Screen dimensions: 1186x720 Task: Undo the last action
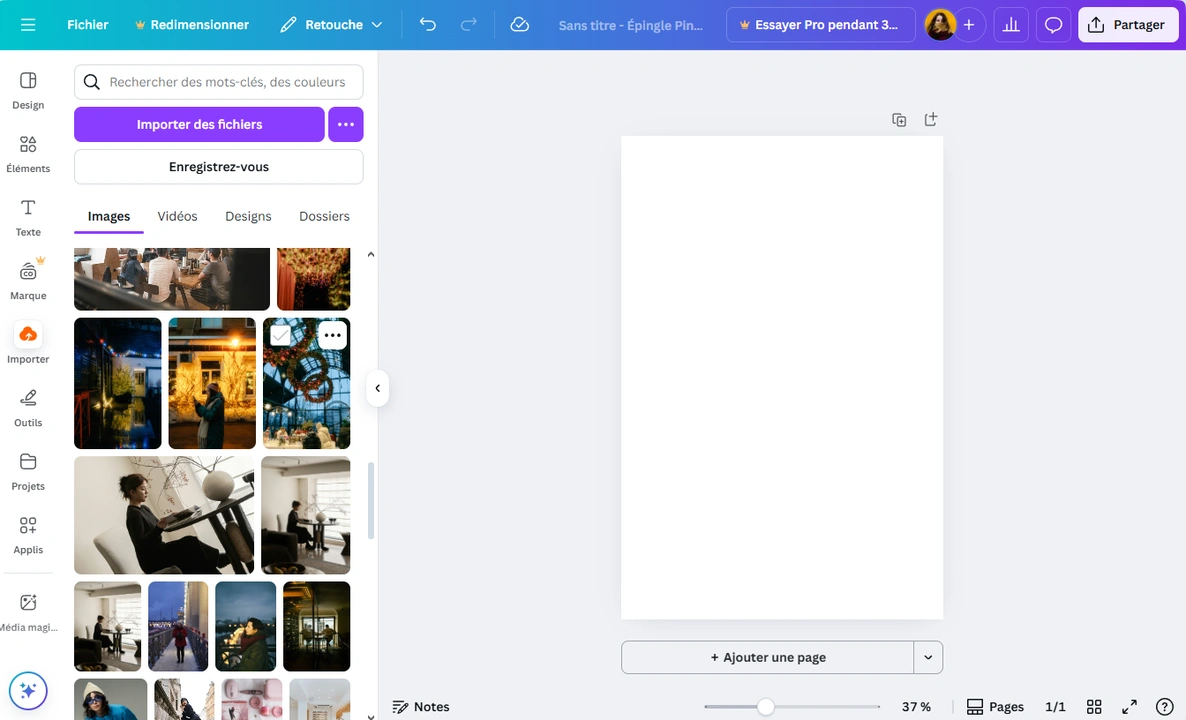pos(427,24)
